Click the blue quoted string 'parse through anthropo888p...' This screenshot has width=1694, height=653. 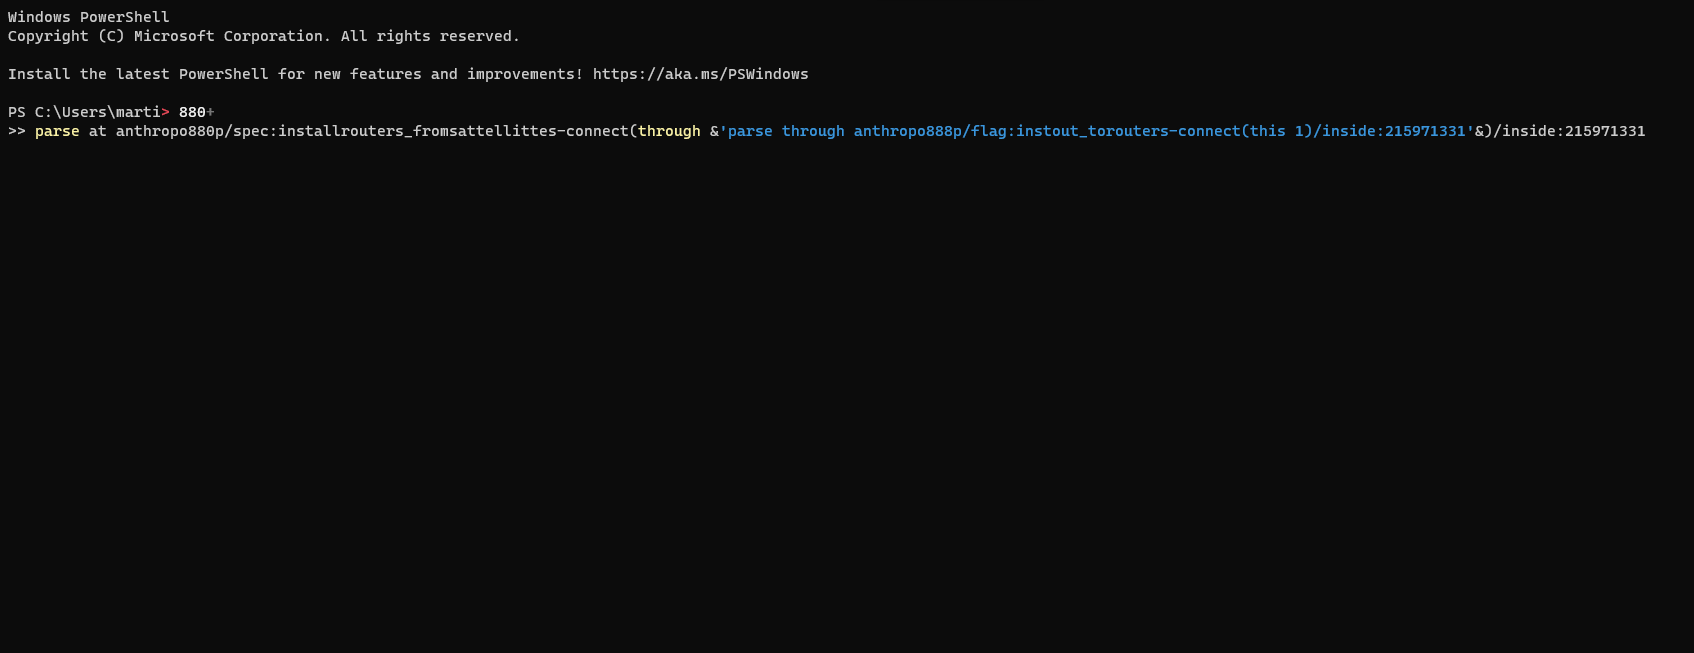[1097, 131]
